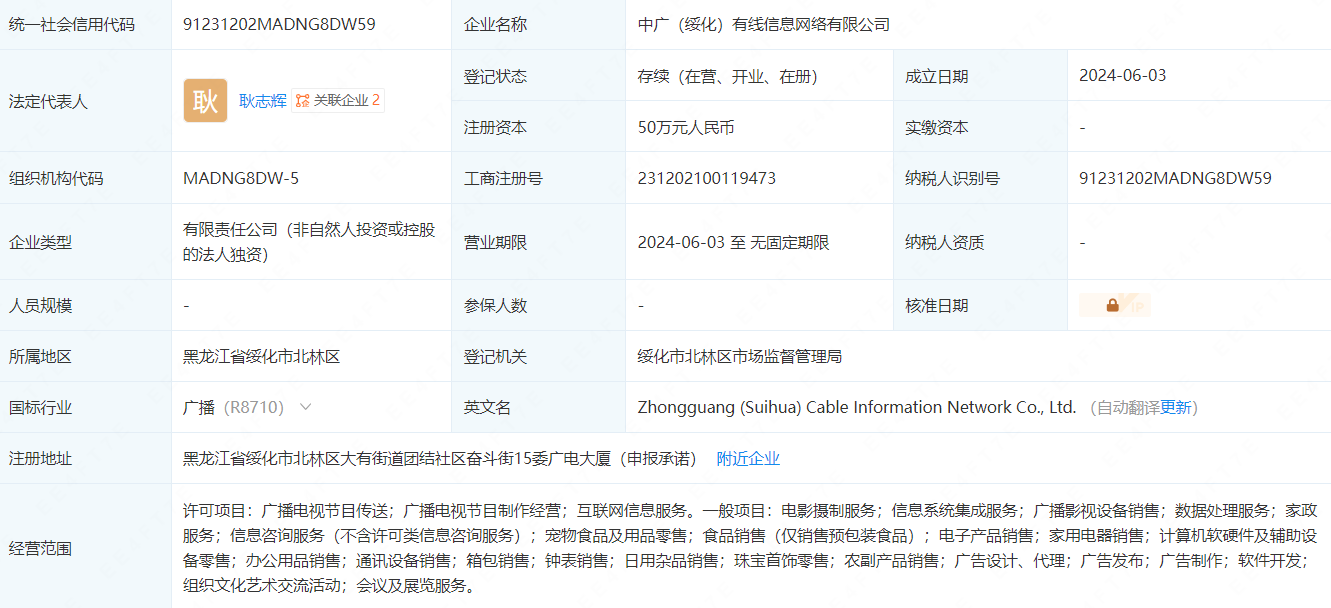Screen dimensions: 1331x608
Task: Click the 参保人数 label cell
Action: 539,306
